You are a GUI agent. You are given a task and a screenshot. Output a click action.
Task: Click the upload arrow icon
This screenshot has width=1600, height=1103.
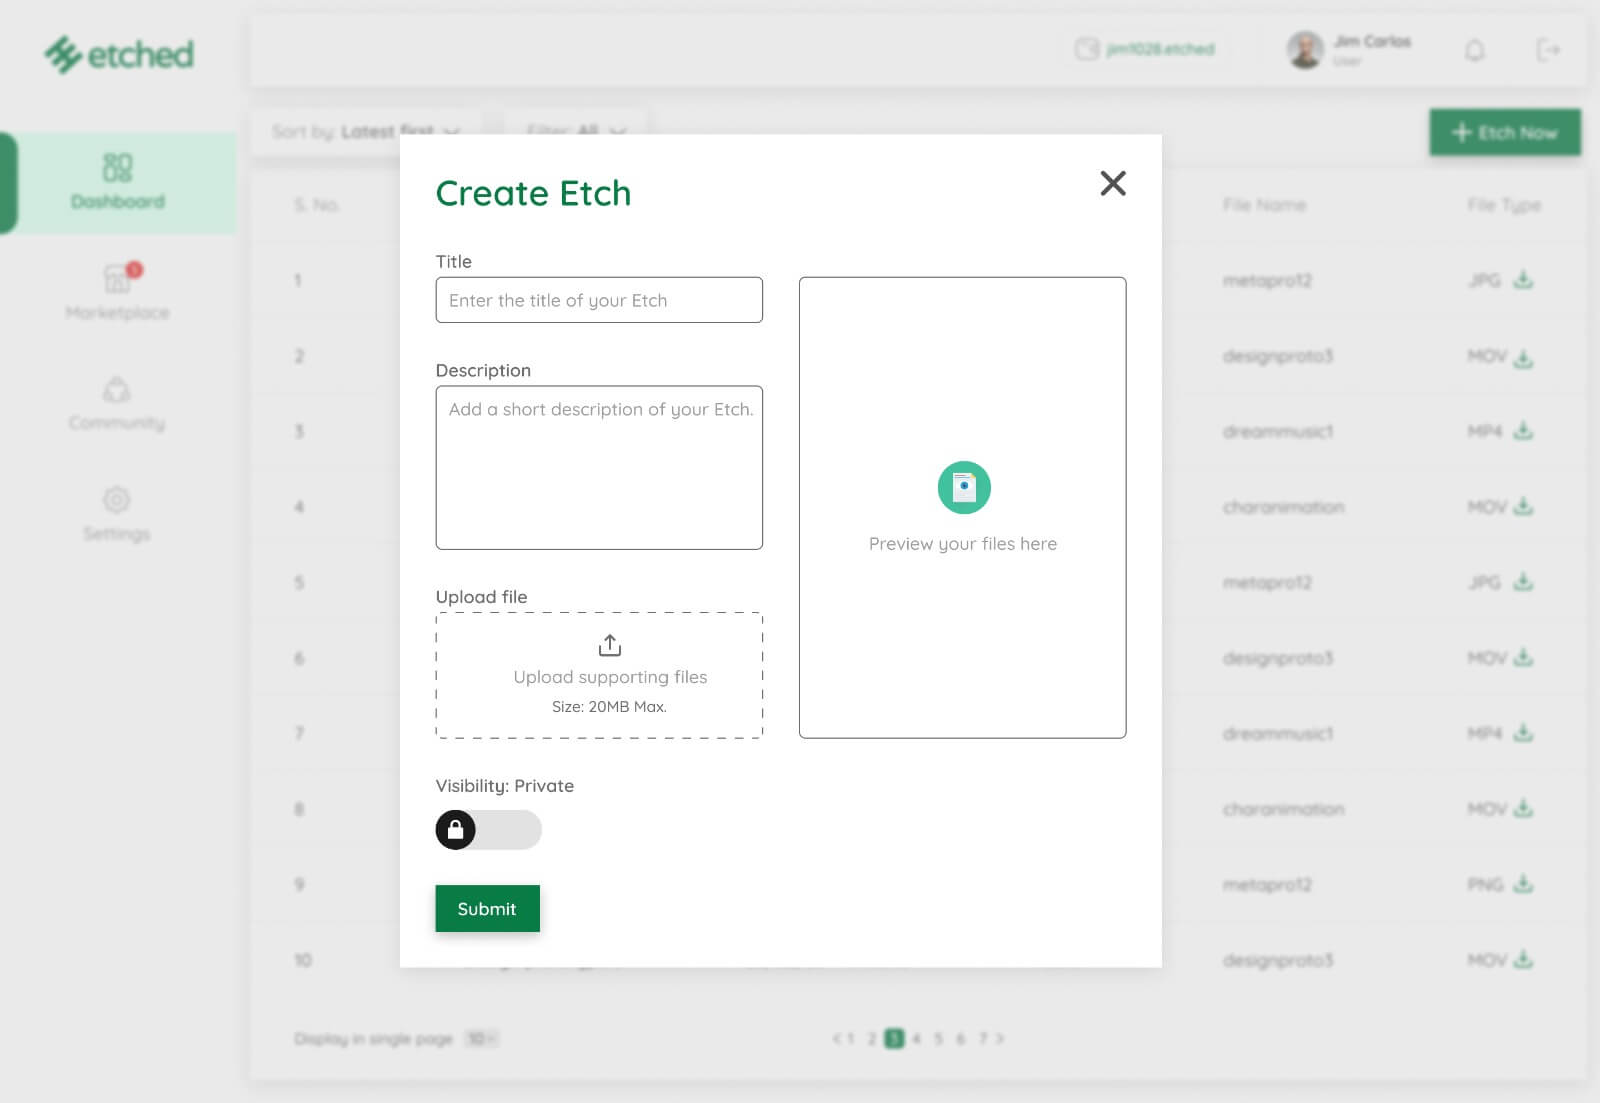tap(609, 645)
